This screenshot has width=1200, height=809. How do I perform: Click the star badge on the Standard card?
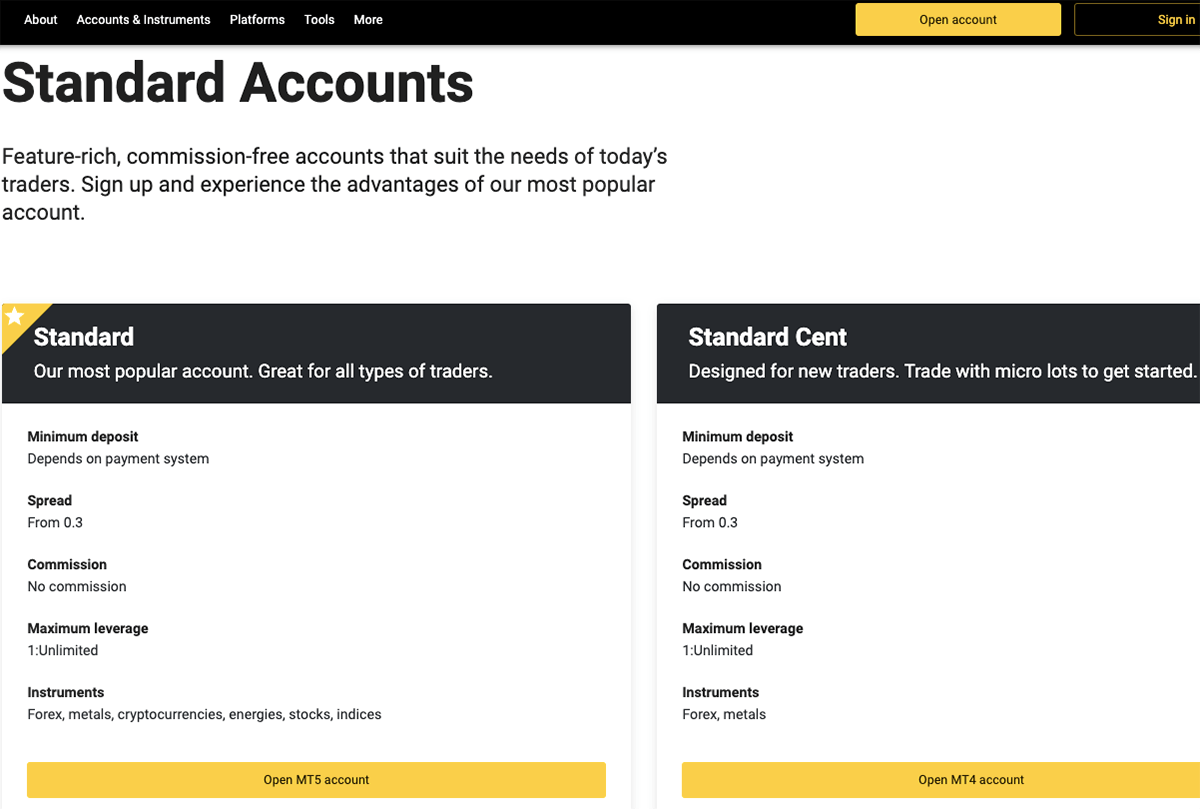(x=13, y=317)
